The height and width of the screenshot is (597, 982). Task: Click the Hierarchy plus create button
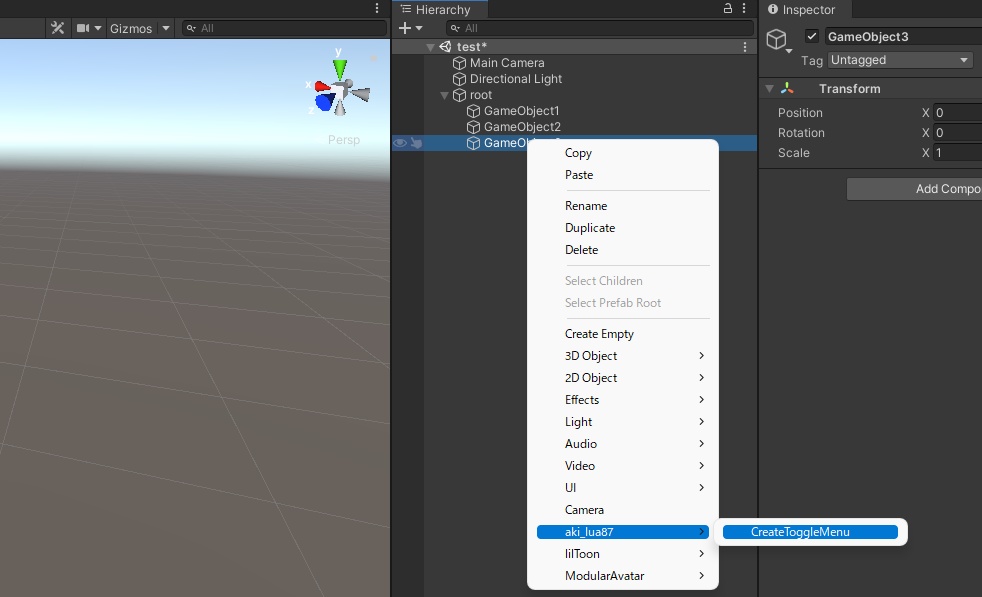405,28
